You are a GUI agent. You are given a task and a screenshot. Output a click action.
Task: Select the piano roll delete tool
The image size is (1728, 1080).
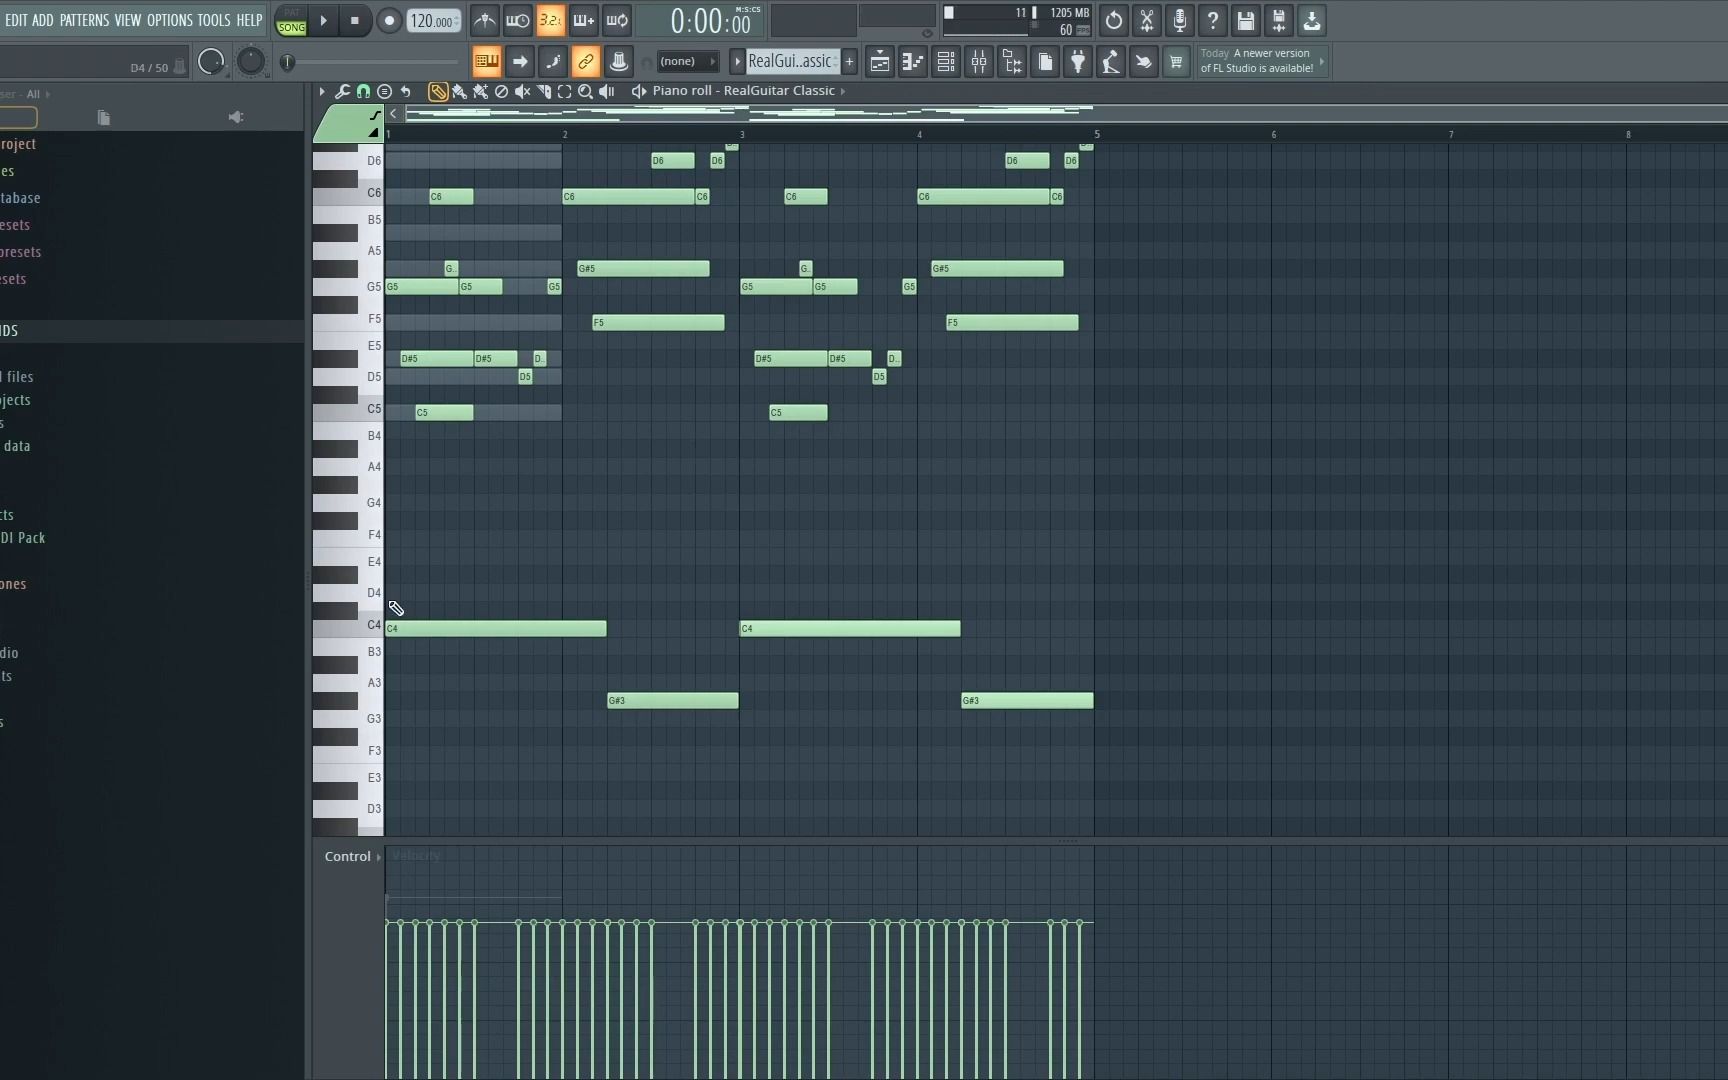coord(501,91)
